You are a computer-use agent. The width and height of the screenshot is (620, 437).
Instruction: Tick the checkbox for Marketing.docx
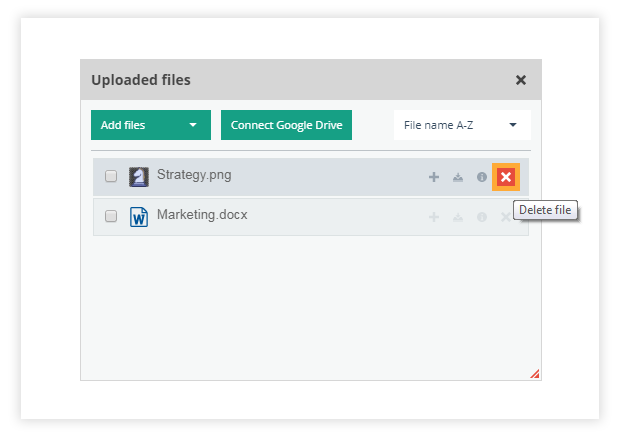coord(111,216)
